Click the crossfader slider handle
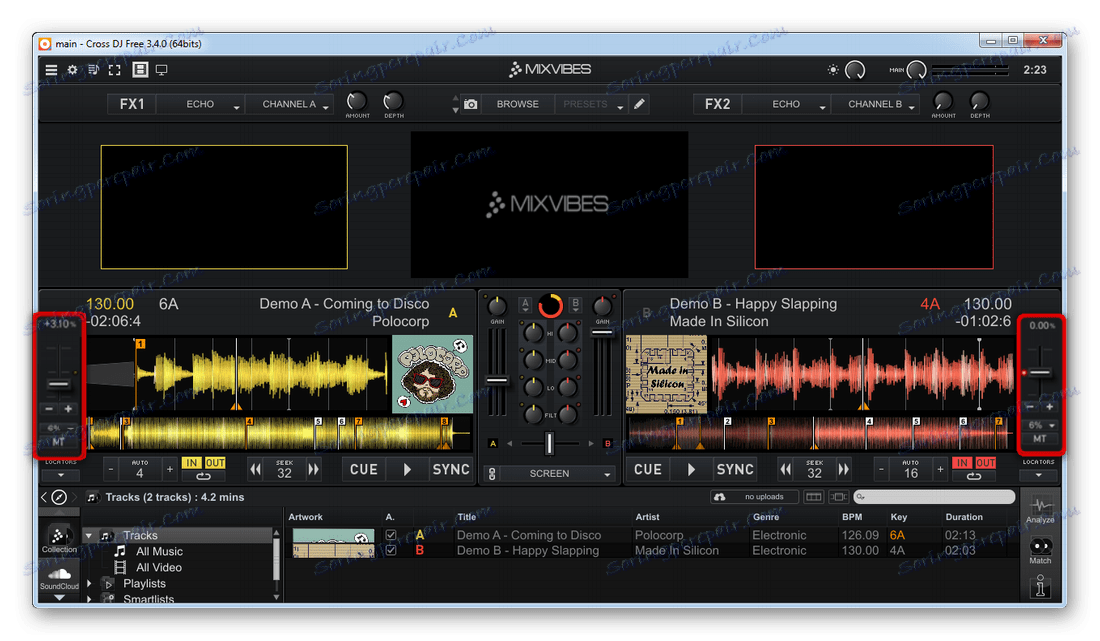This screenshot has height=641, width=1100. click(x=548, y=443)
